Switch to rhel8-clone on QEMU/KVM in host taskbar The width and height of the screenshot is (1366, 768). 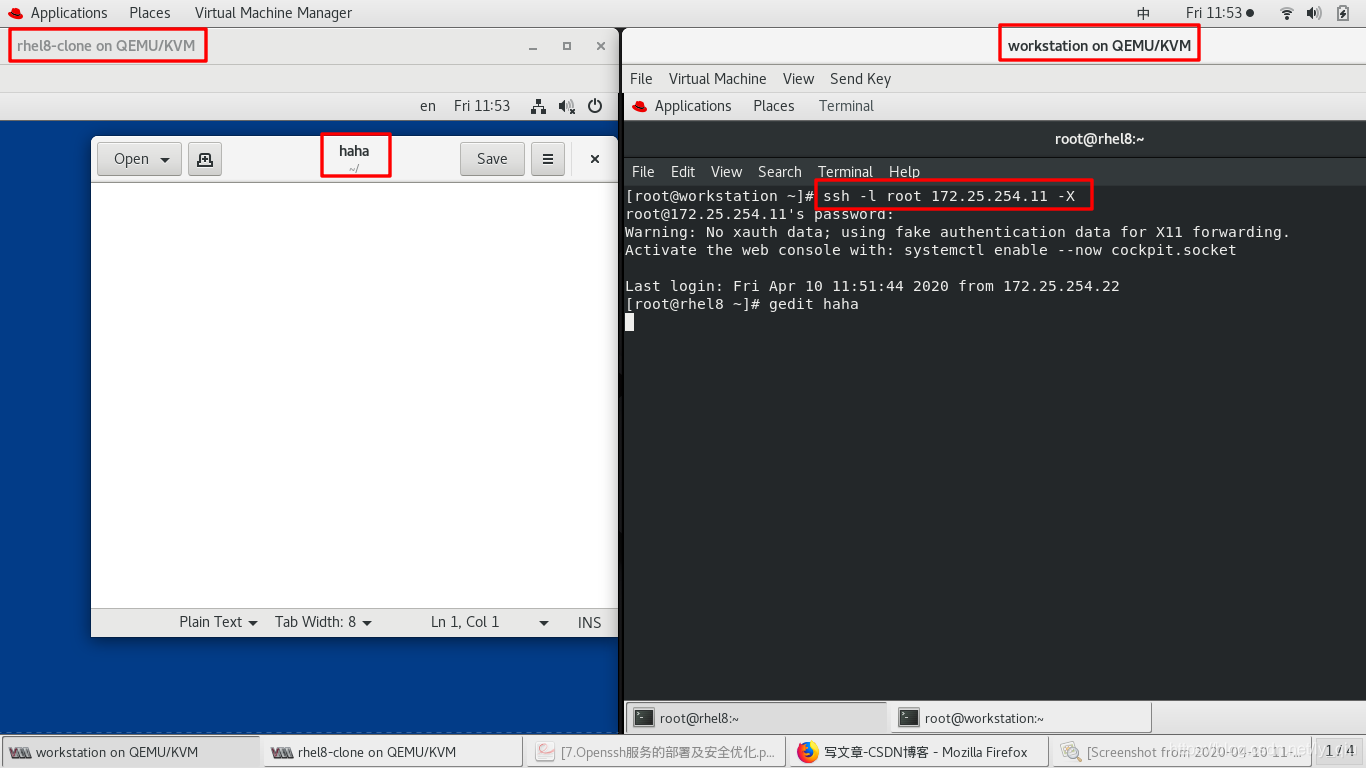[x=393, y=752]
